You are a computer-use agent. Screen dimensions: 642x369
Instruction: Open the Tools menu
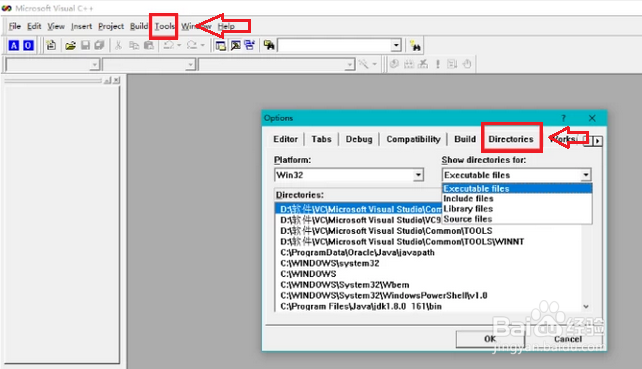click(x=164, y=26)
